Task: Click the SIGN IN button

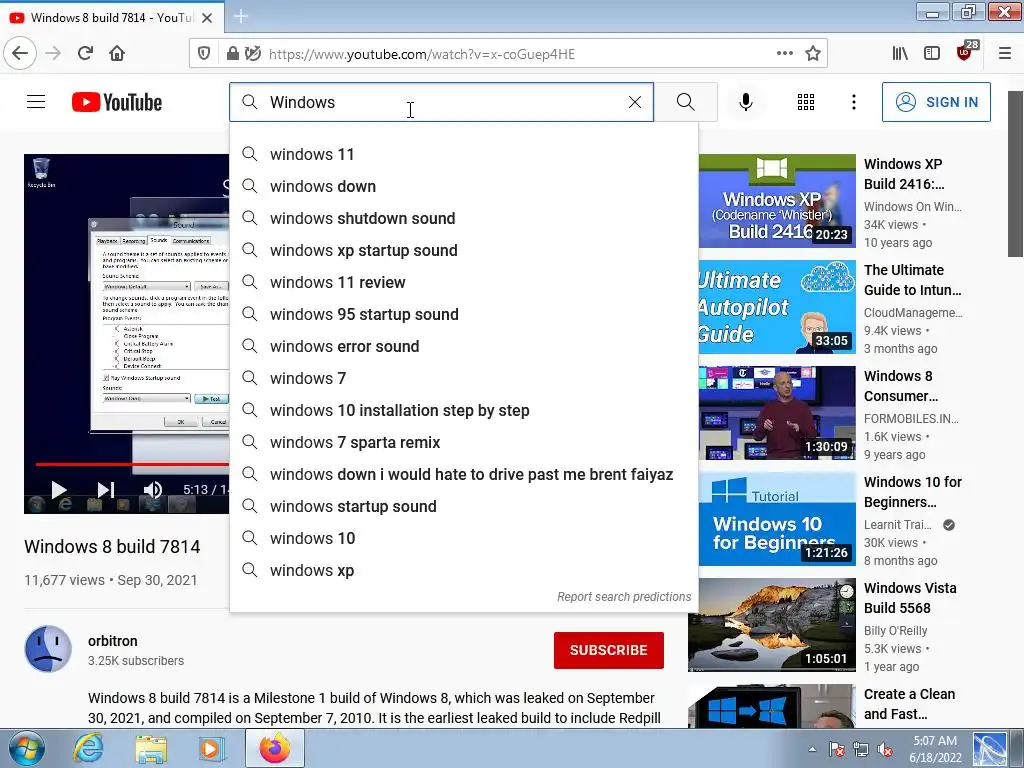Action: (936, 102)
